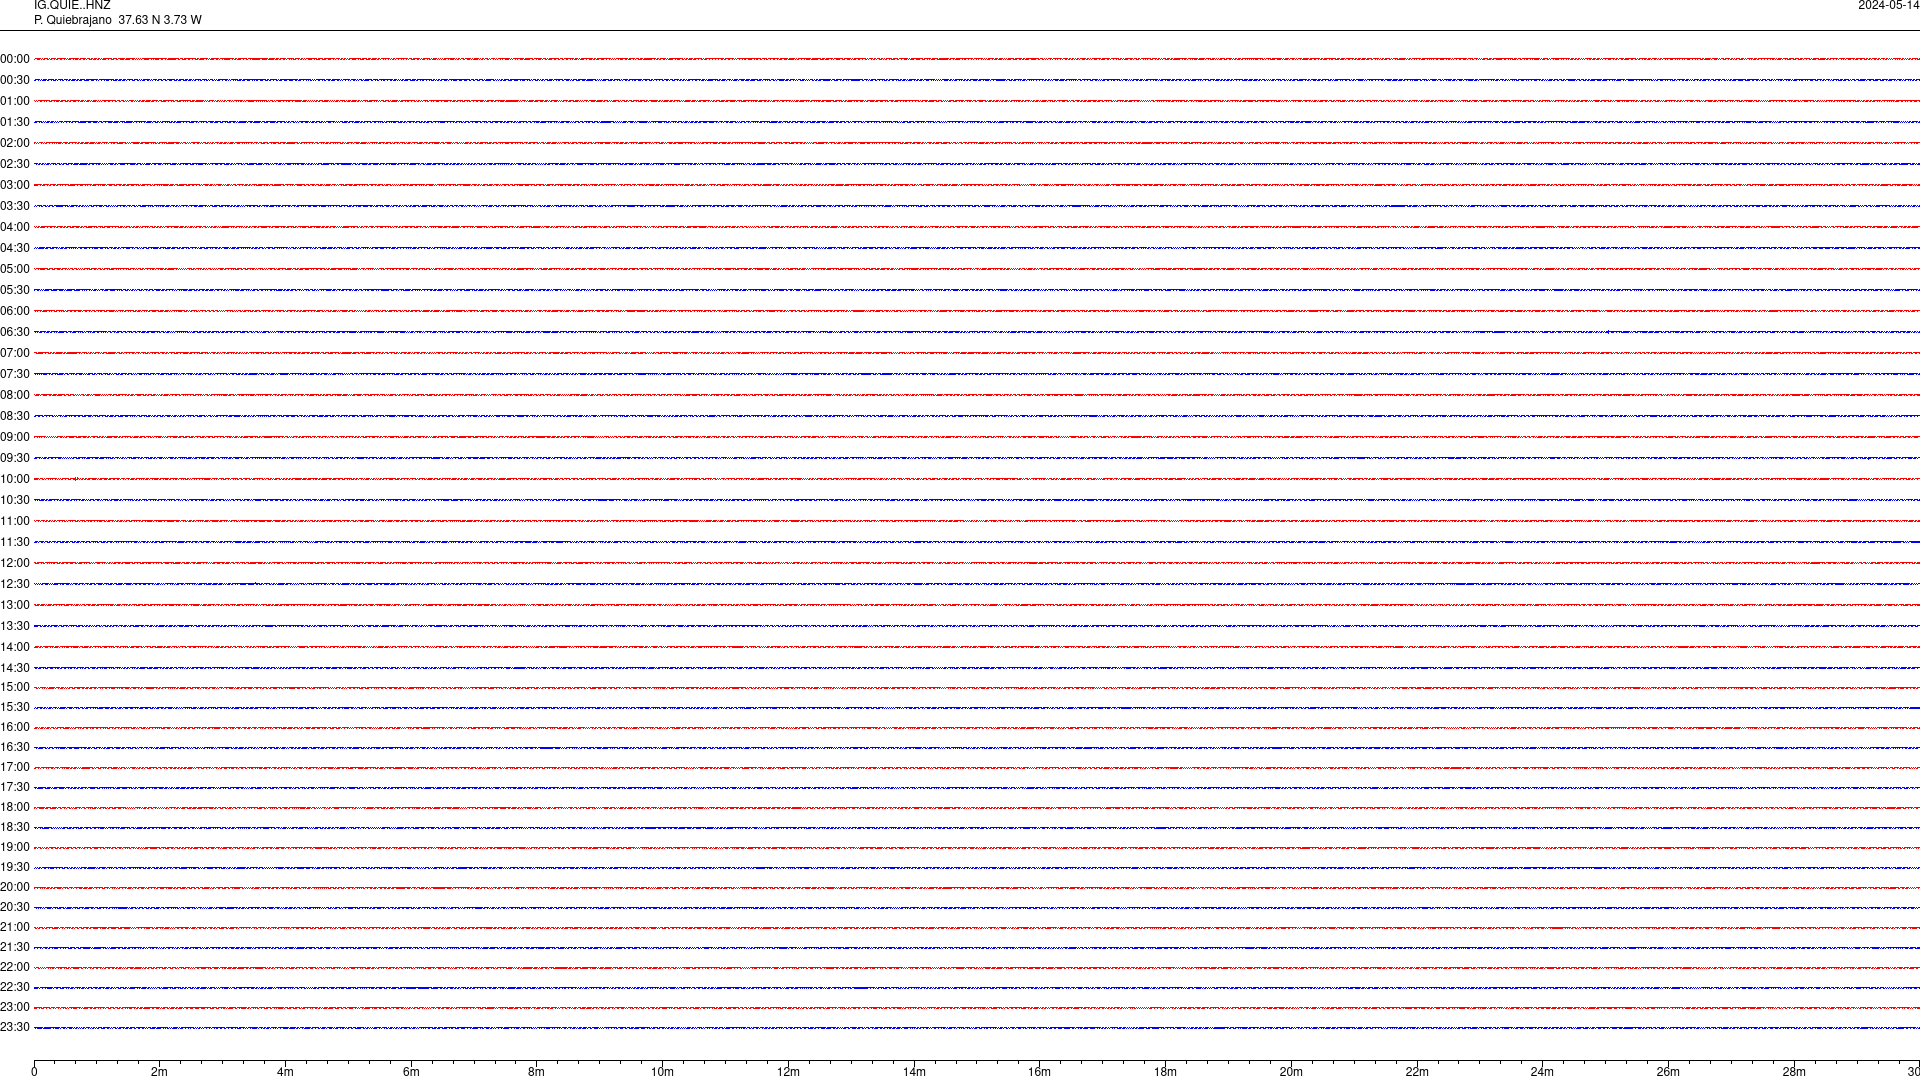Select the 22:30 trace time label
The width and height of the screenshot is (1920, 1080).
click(15, 987)
